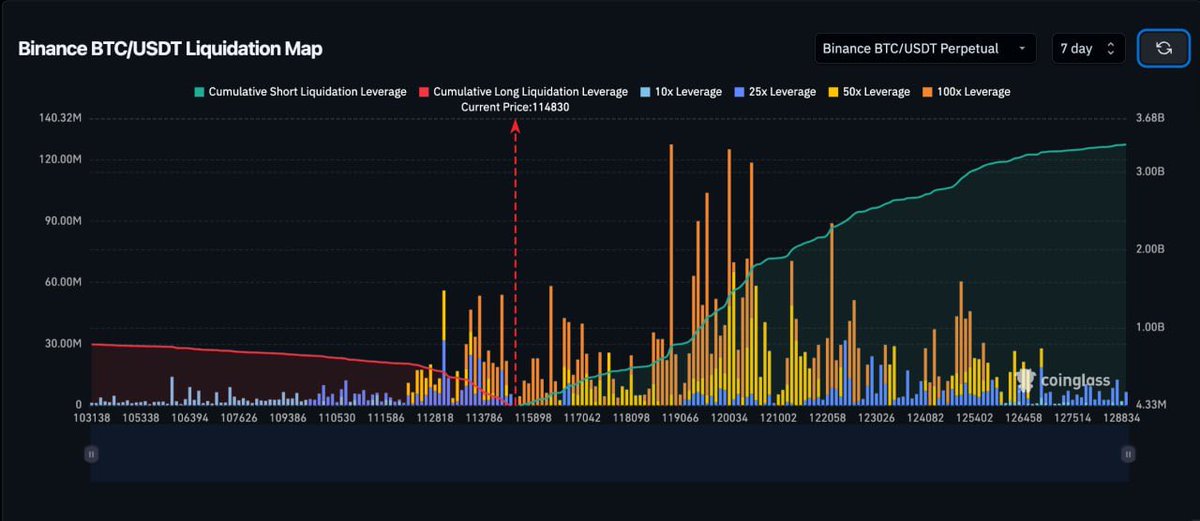The height and width of the screenshot is (521, 1200).
Task: Click the Binance BTC/USDT Liquidation Map title
Action: (170, 49)
